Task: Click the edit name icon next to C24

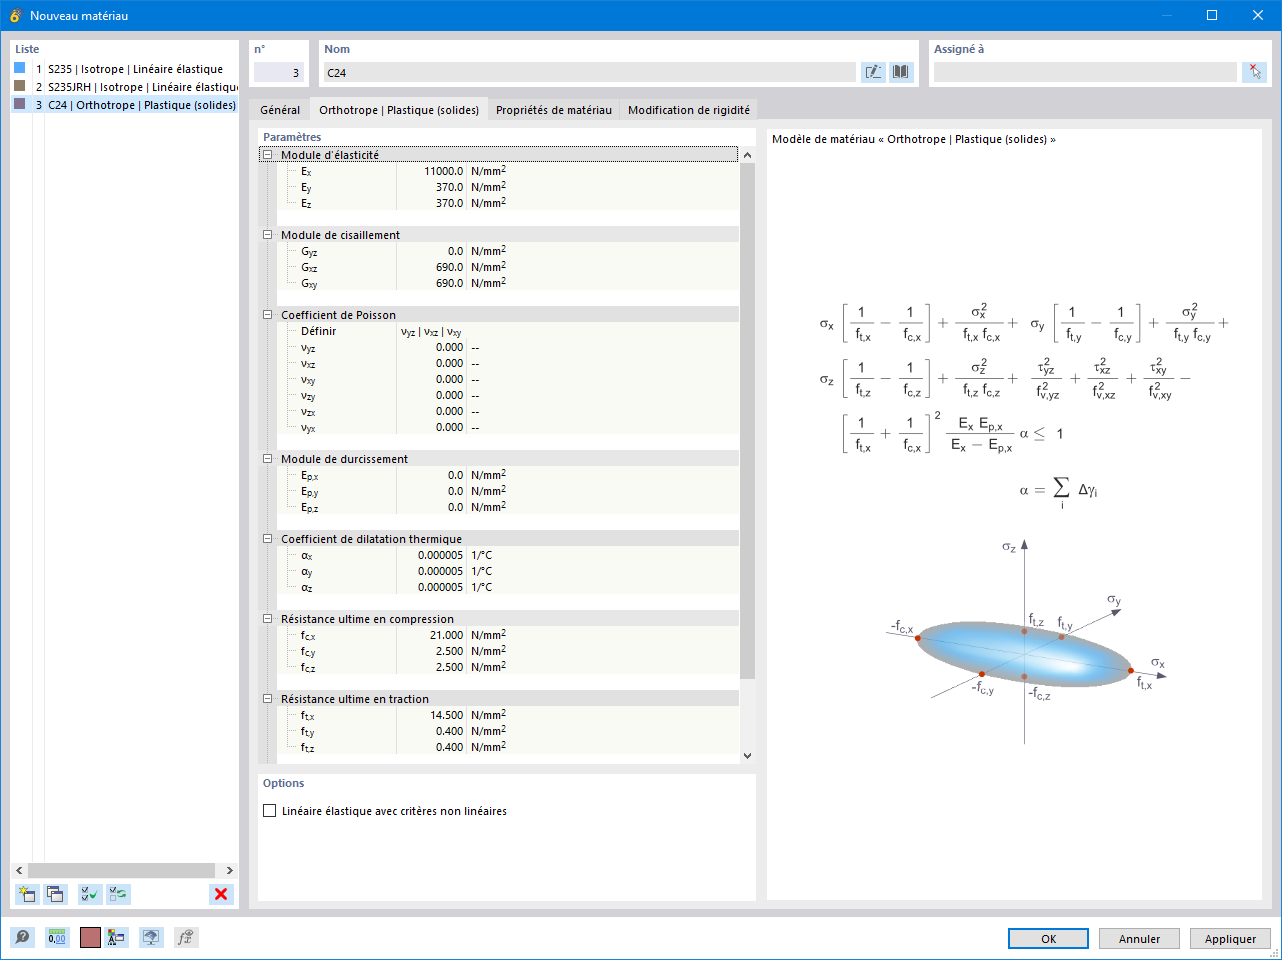Action: [873, 72]
